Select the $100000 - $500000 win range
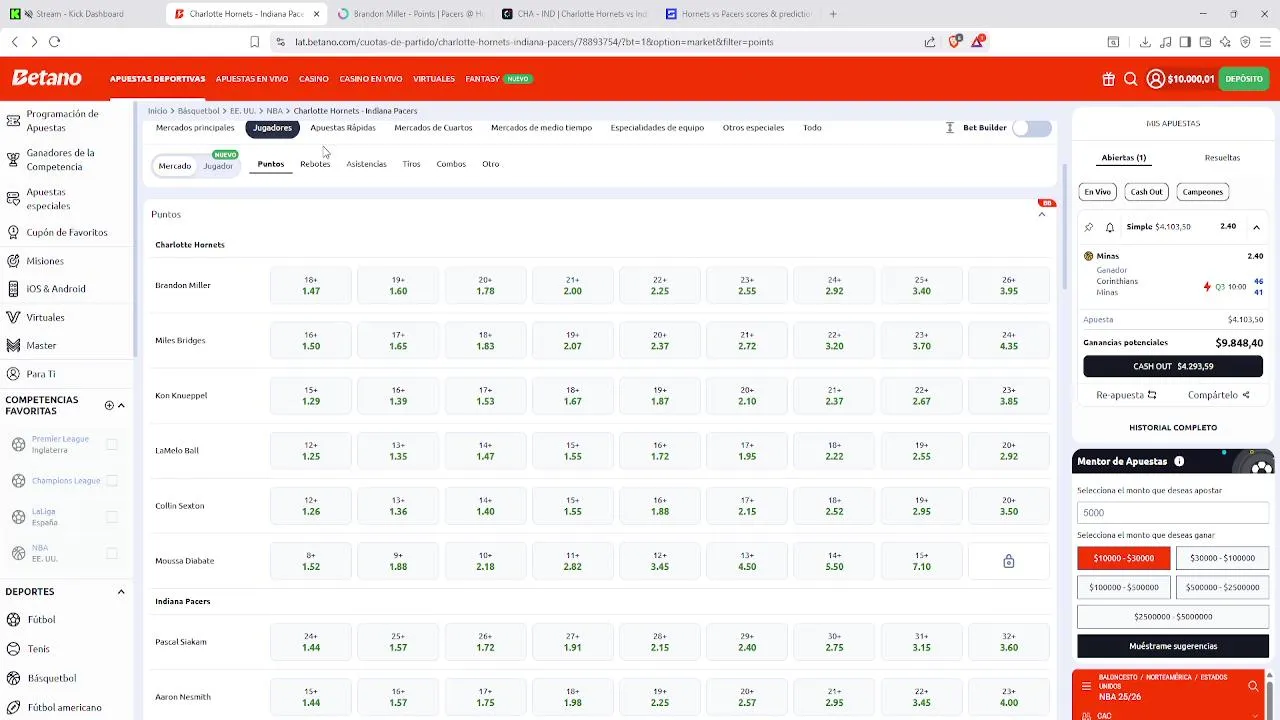Screen dimensions: 1280x720 click(x=1123, y=587)
